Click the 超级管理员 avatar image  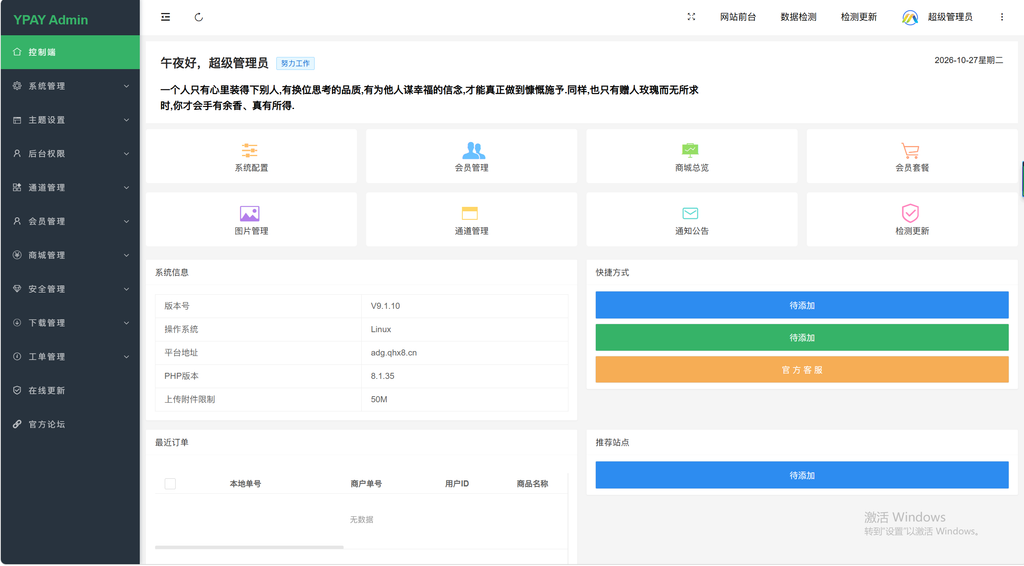[910, 18]
